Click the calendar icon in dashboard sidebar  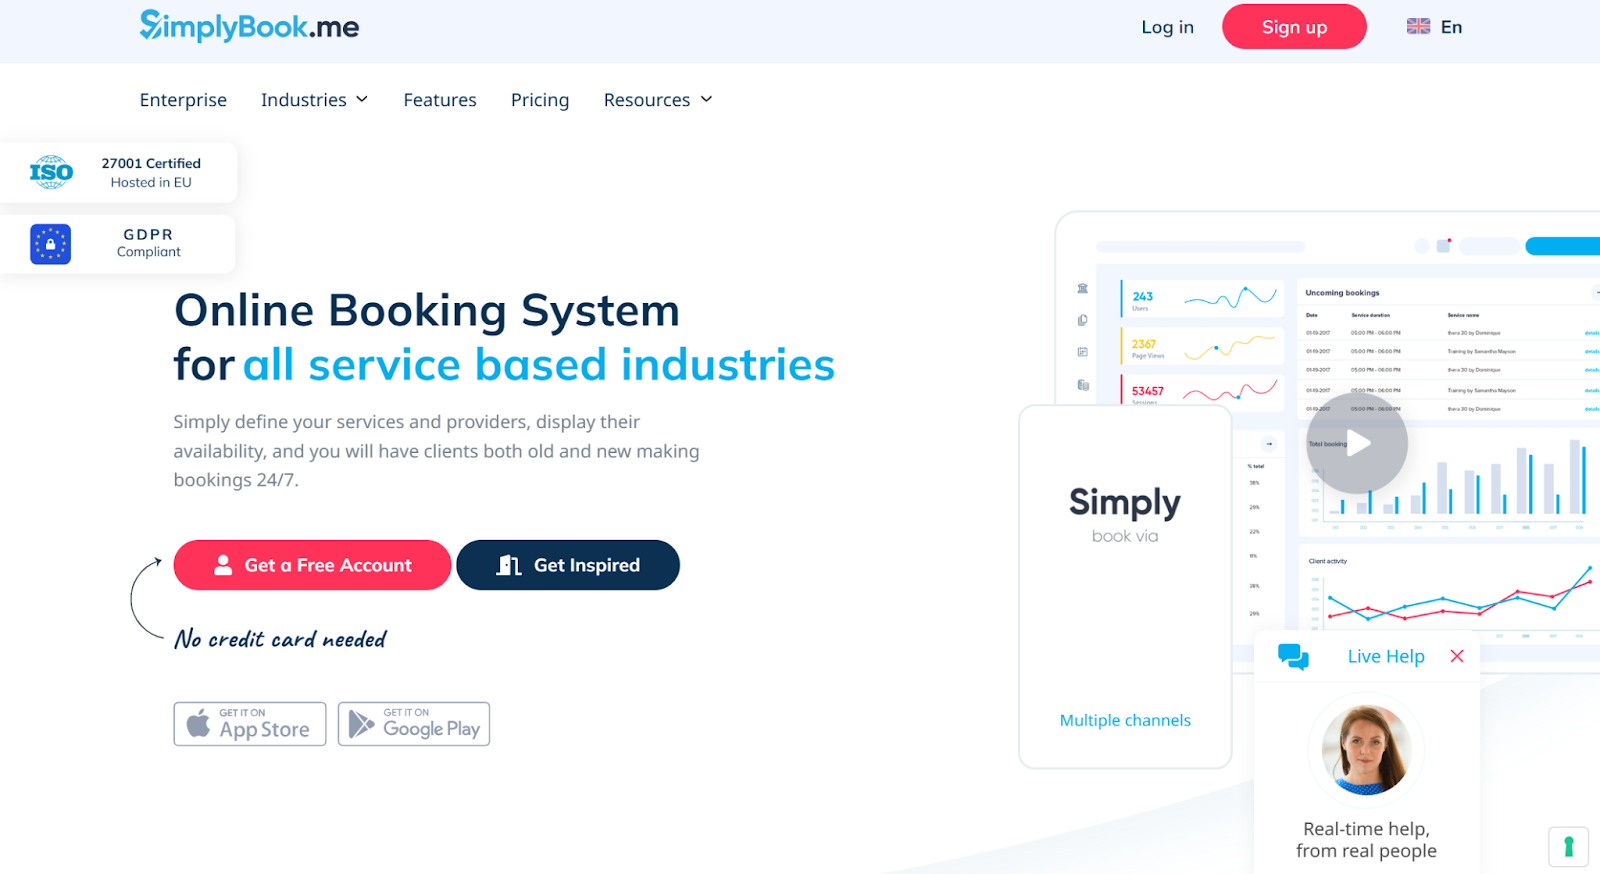click(x=1082, y=352)
